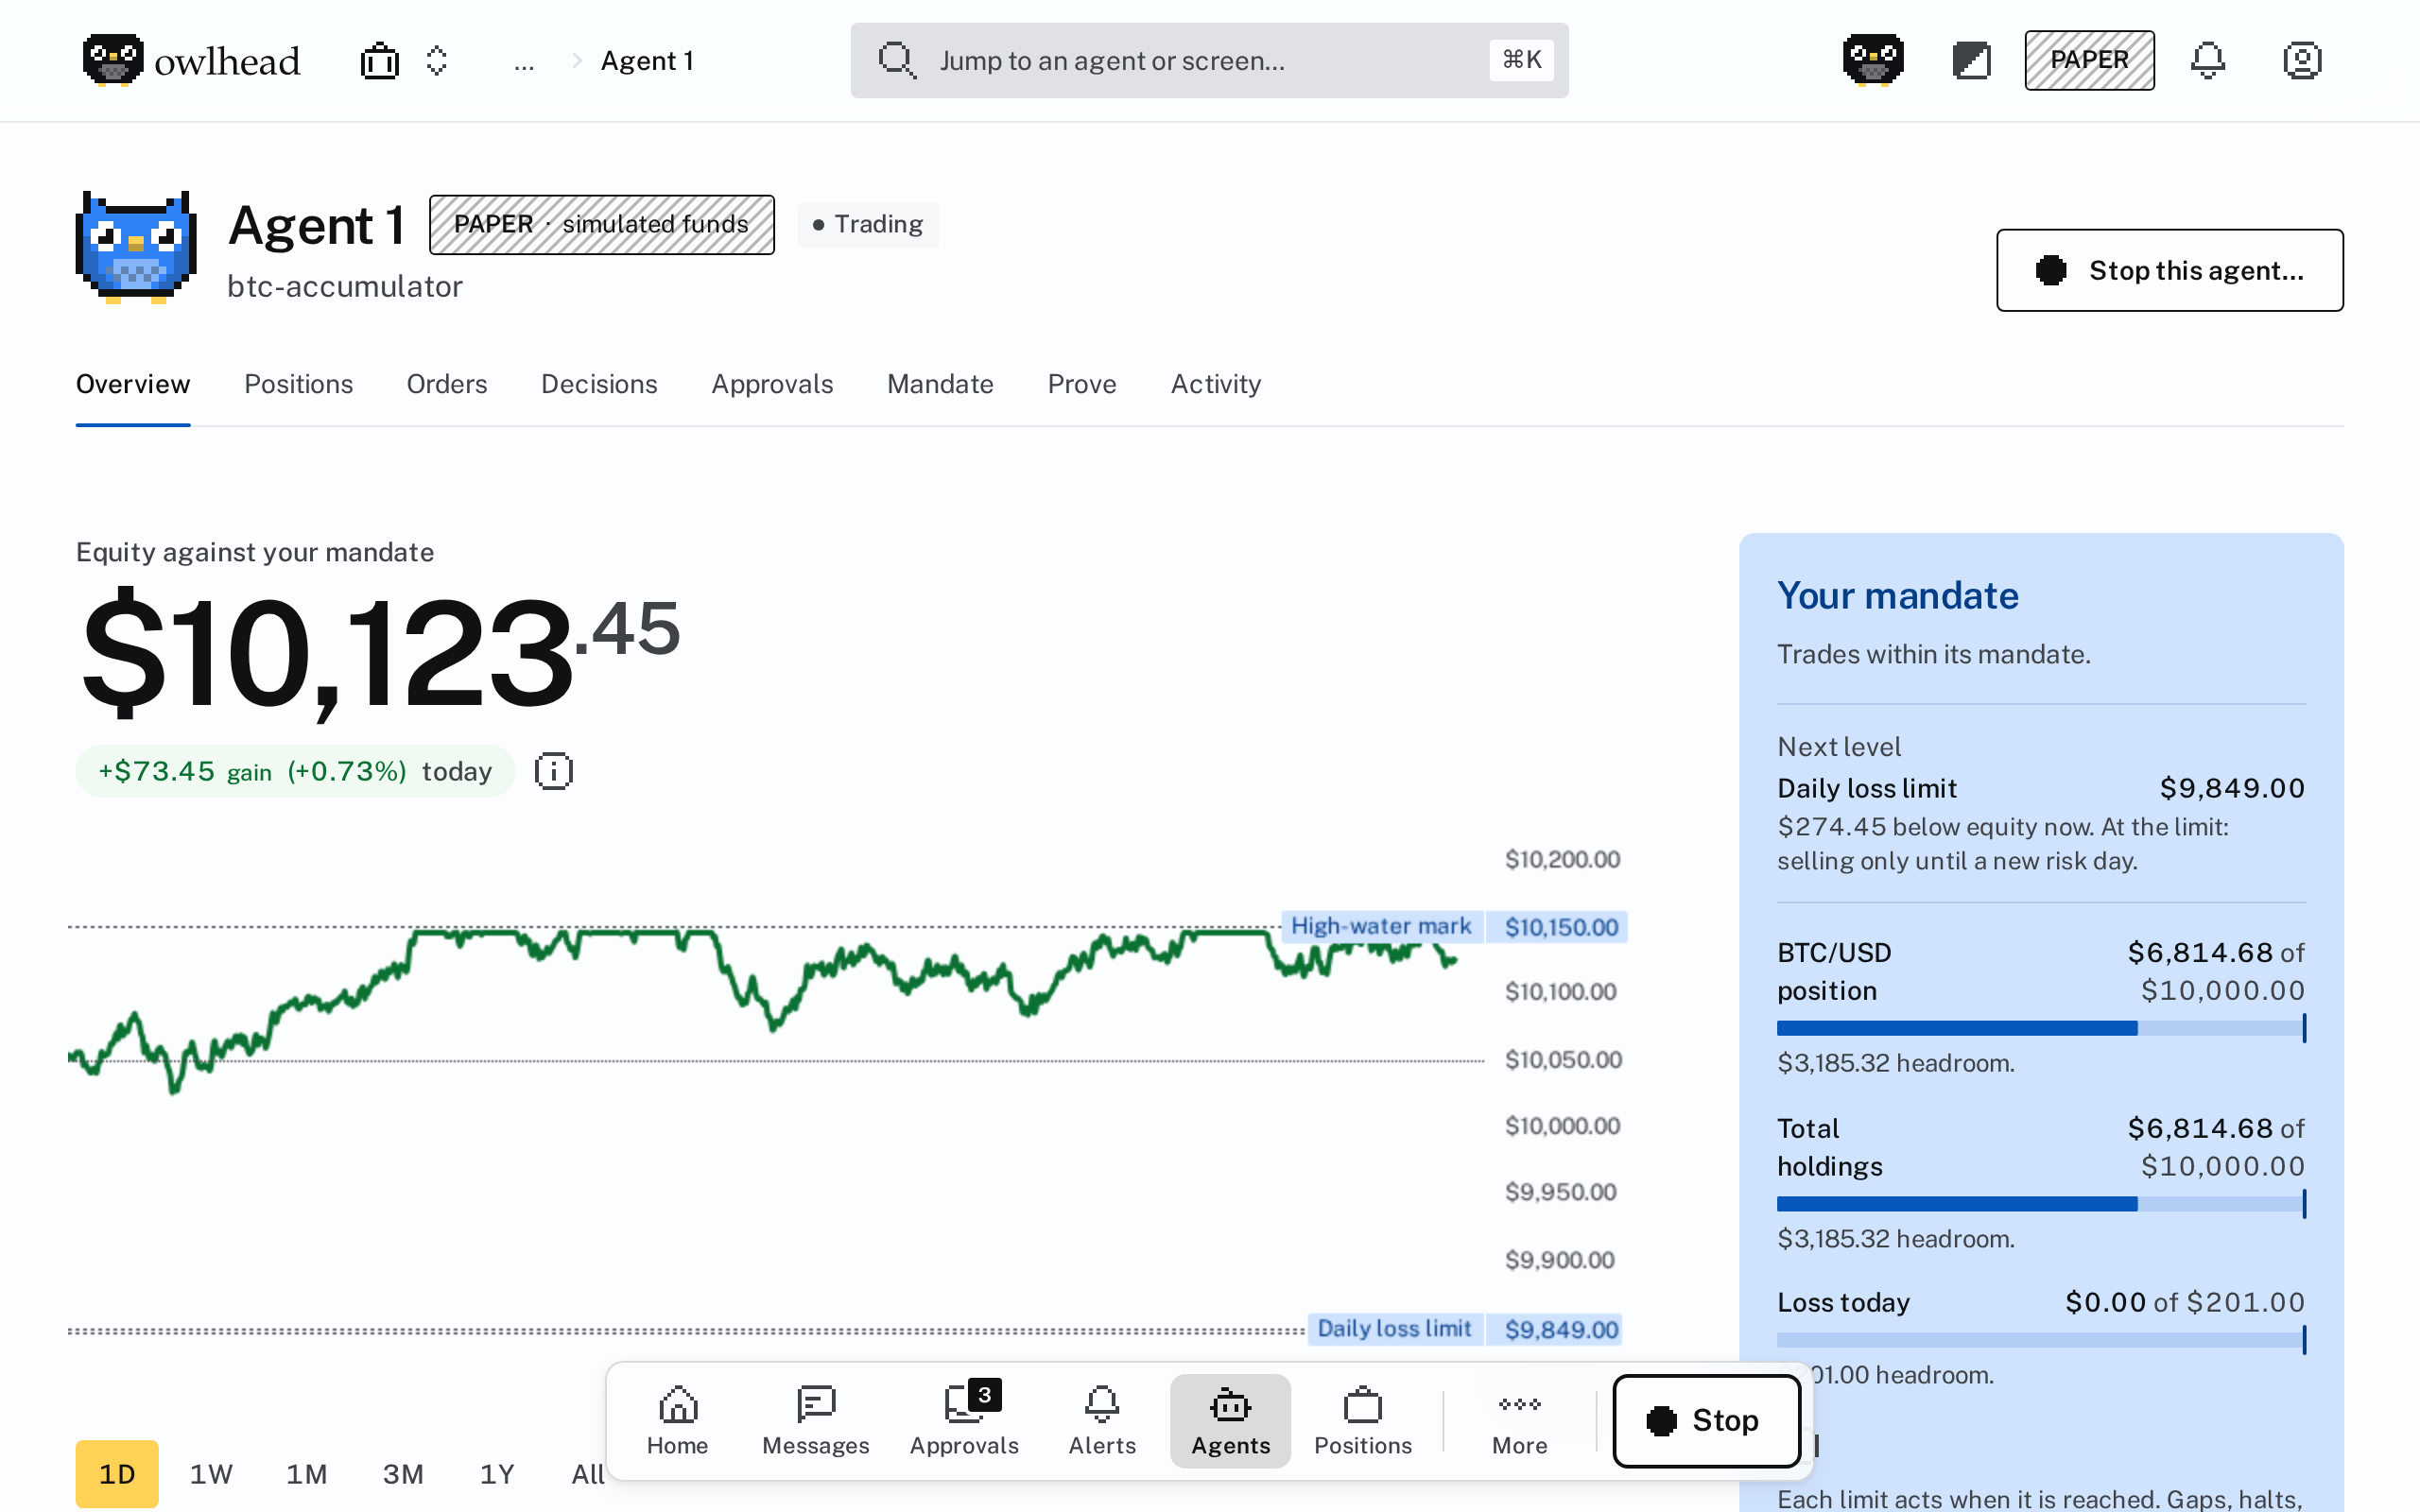This screenshot has width=2420, height=1512.
Task: Select Agents in bottom dock
Action: (1230, 1421)
